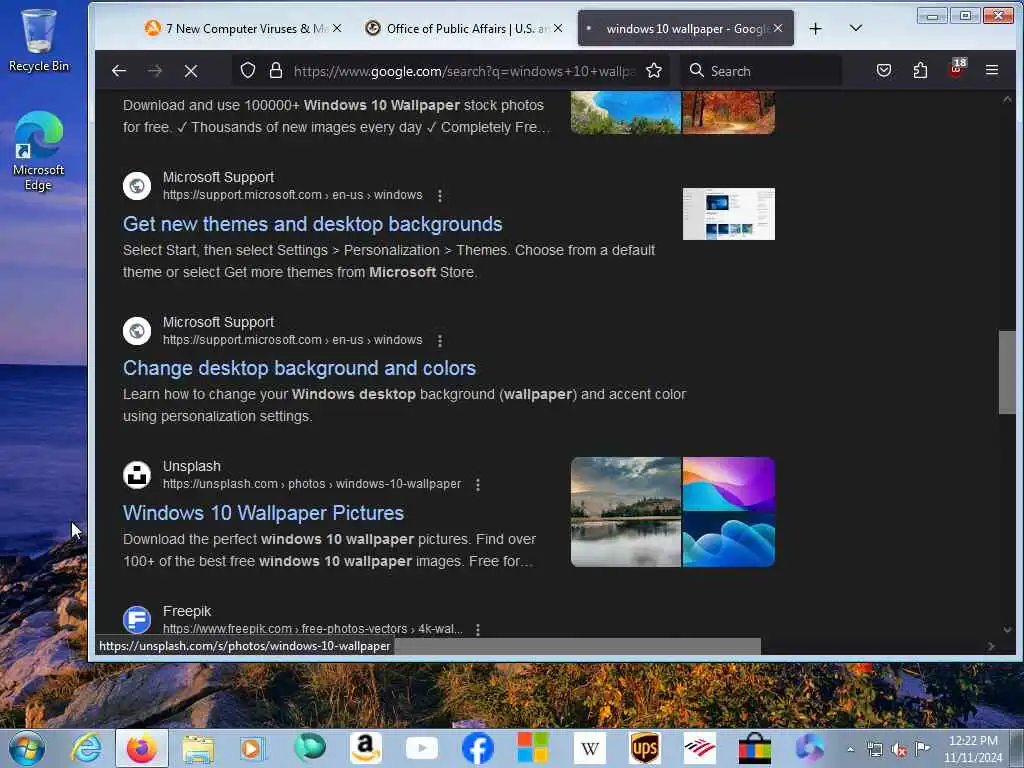Viewport: 1024px width, 768px height.
Task: Open the Freepik result's three-dot menu
Action: (478, 630)
